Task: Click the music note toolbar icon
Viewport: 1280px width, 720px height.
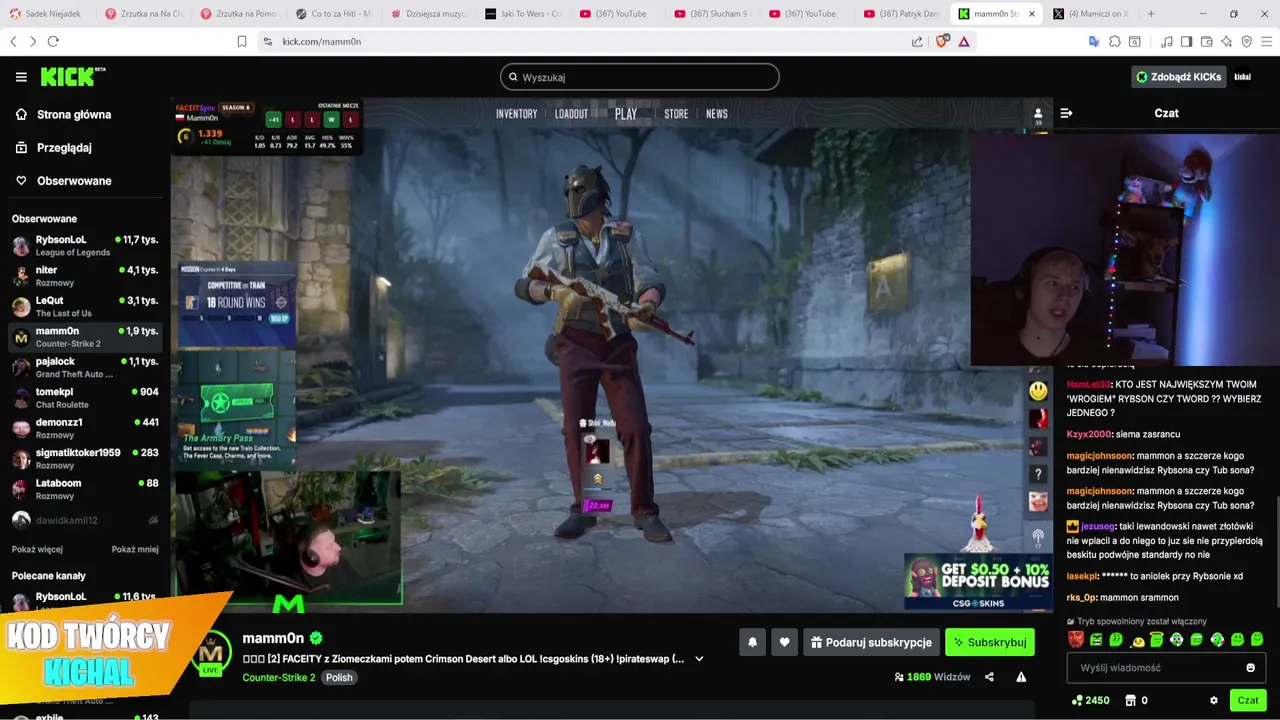Action: point(1167,41)
